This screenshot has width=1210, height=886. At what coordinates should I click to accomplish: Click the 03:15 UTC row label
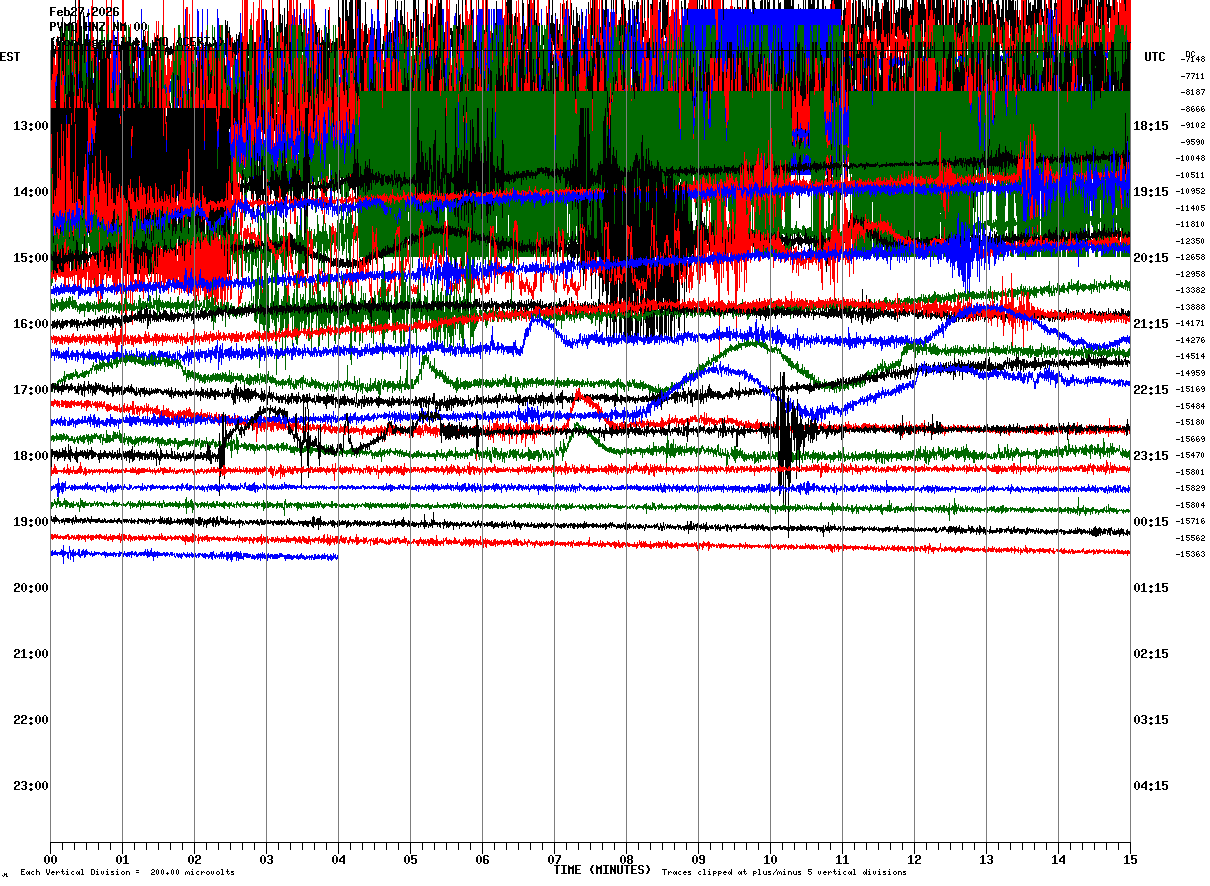coord(1151,720)
